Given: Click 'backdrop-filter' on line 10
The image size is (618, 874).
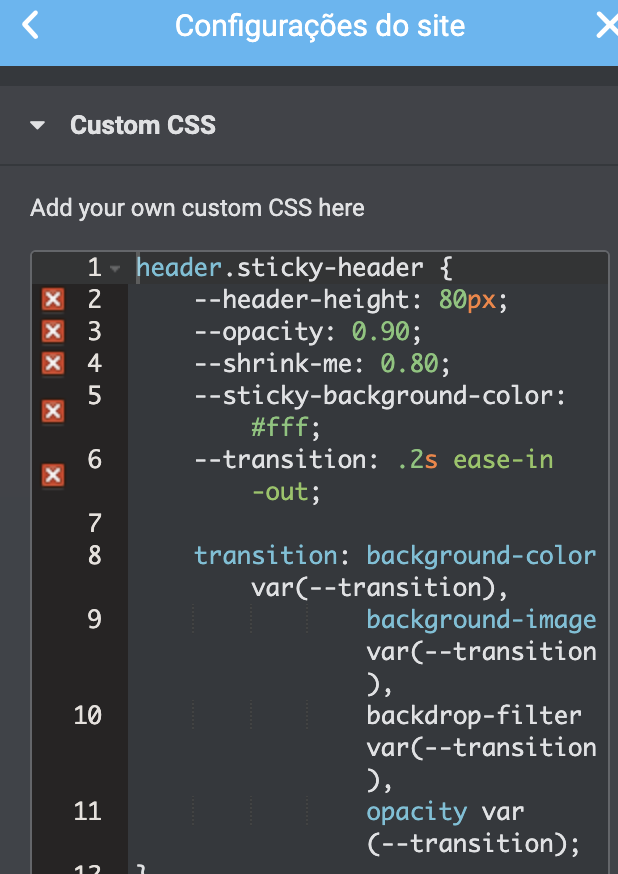Looking at the screenshot, I should 474,716.
